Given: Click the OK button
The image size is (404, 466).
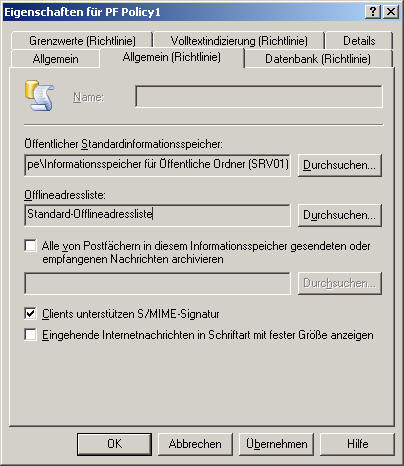Looking at the screenshot, I should [114, 444].
